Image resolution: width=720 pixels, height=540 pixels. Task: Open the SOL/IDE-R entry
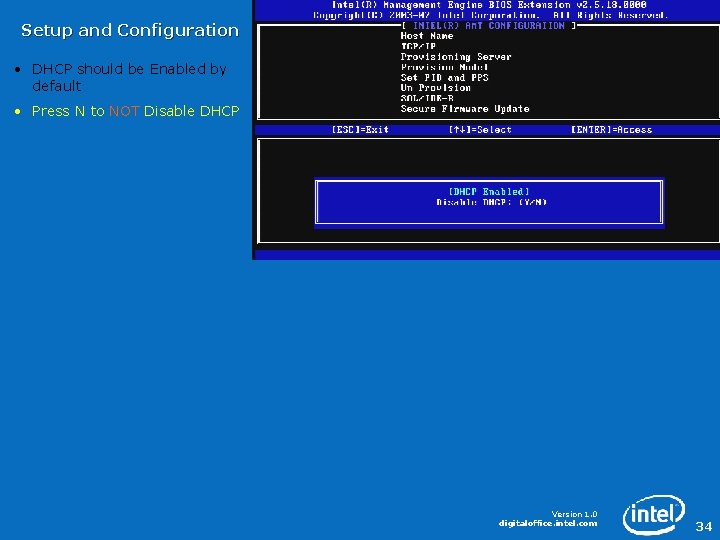click(427, 98)
